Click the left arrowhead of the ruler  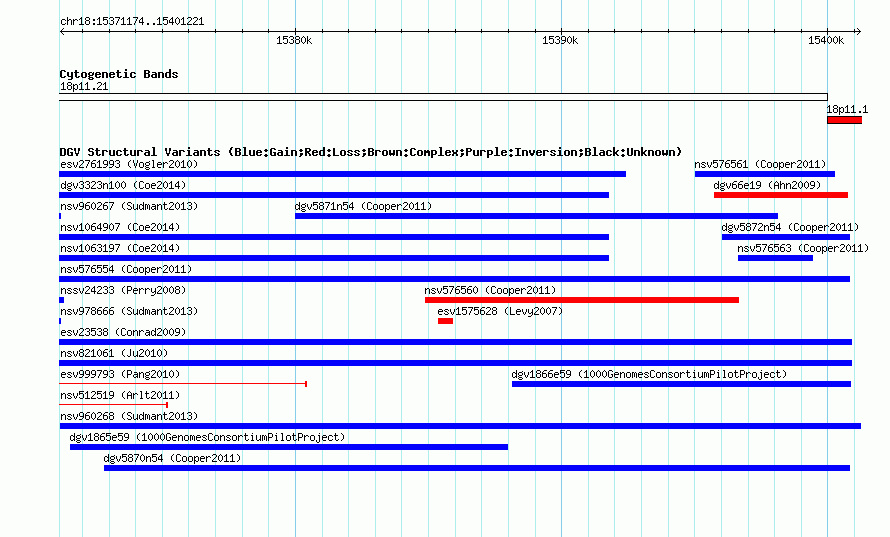62,31
